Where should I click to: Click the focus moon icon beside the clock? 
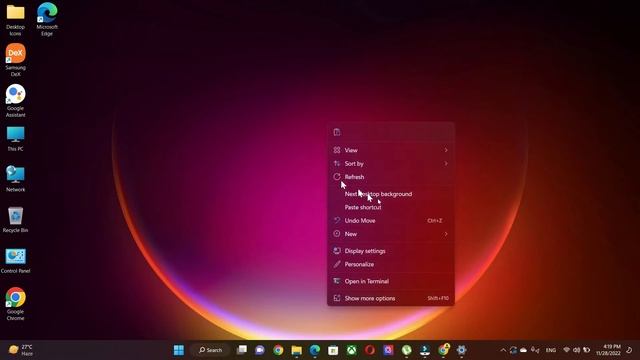[629, 350]
